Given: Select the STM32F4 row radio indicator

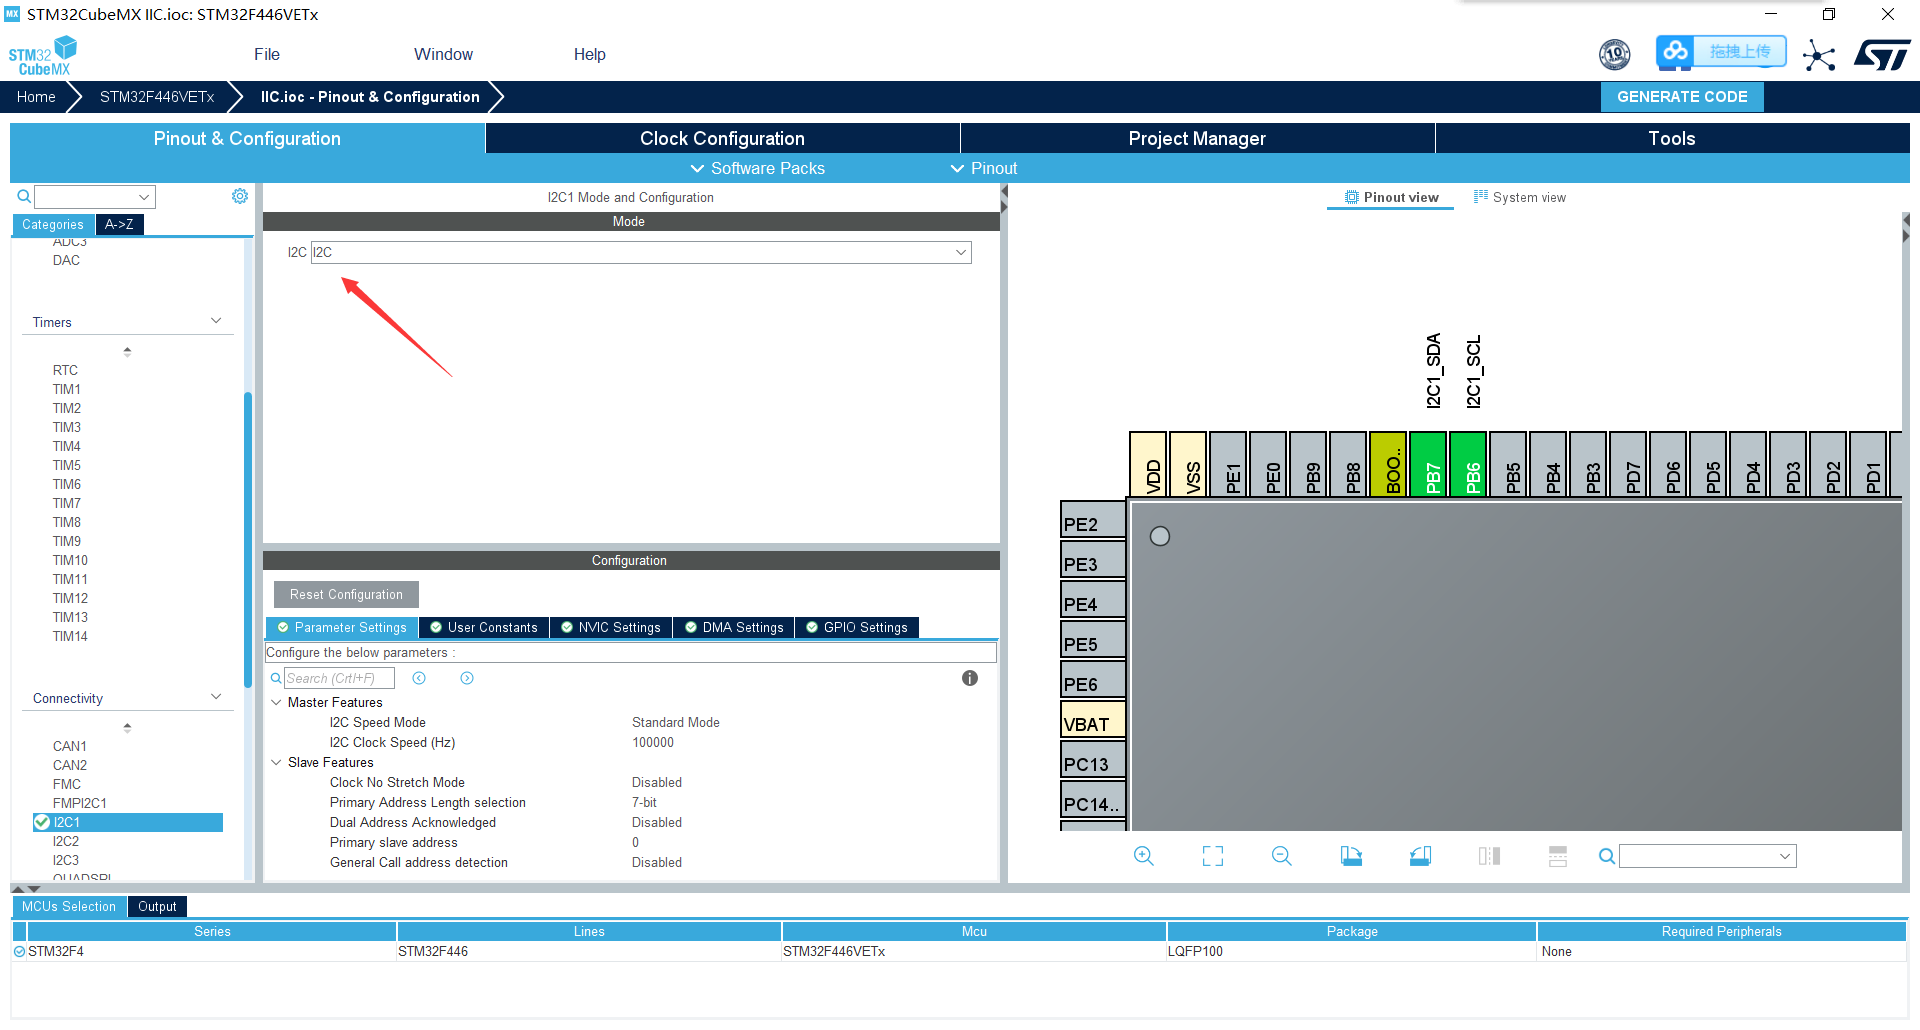Looking at the screenshot, I should pos(19,951).
